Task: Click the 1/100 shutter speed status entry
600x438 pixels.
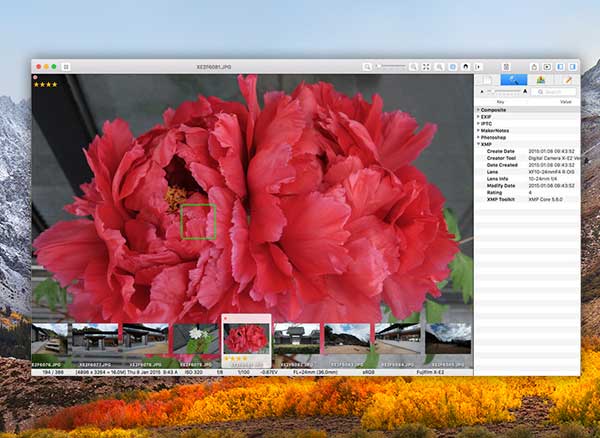Action: pos(243,372)
